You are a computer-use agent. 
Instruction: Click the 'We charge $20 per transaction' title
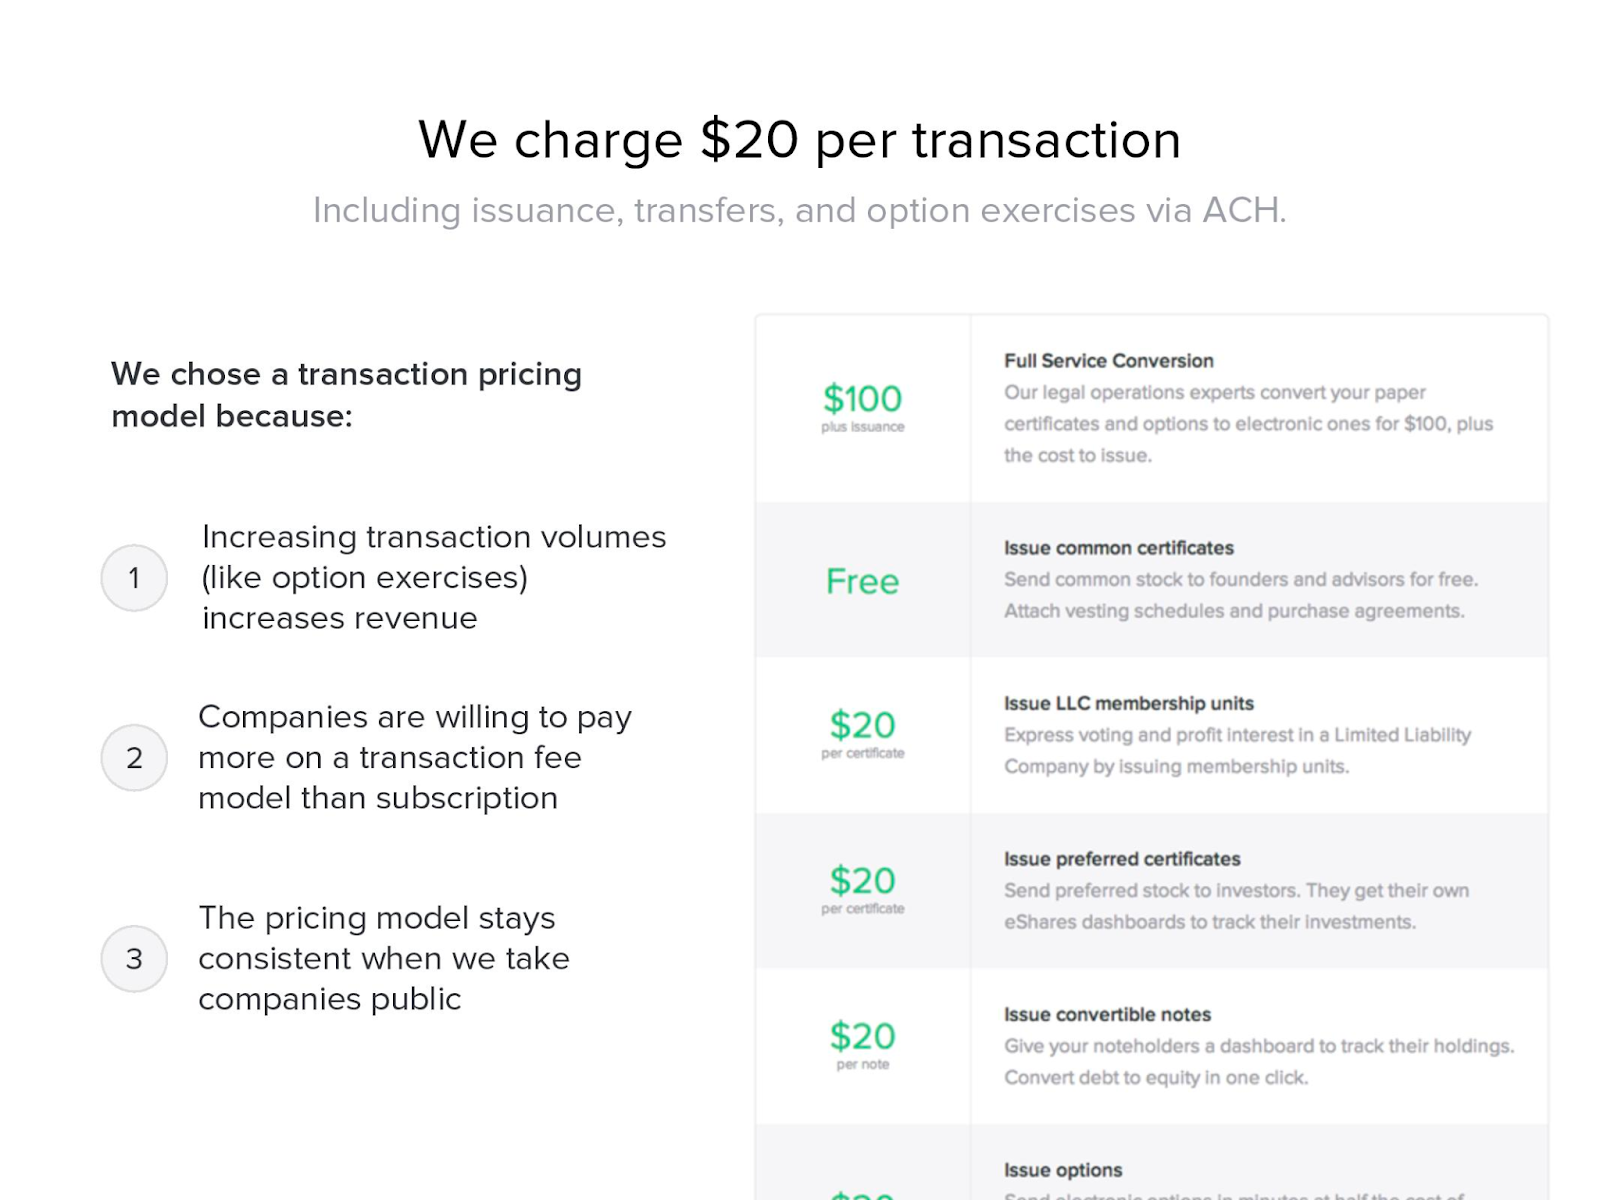coord(800,140)
